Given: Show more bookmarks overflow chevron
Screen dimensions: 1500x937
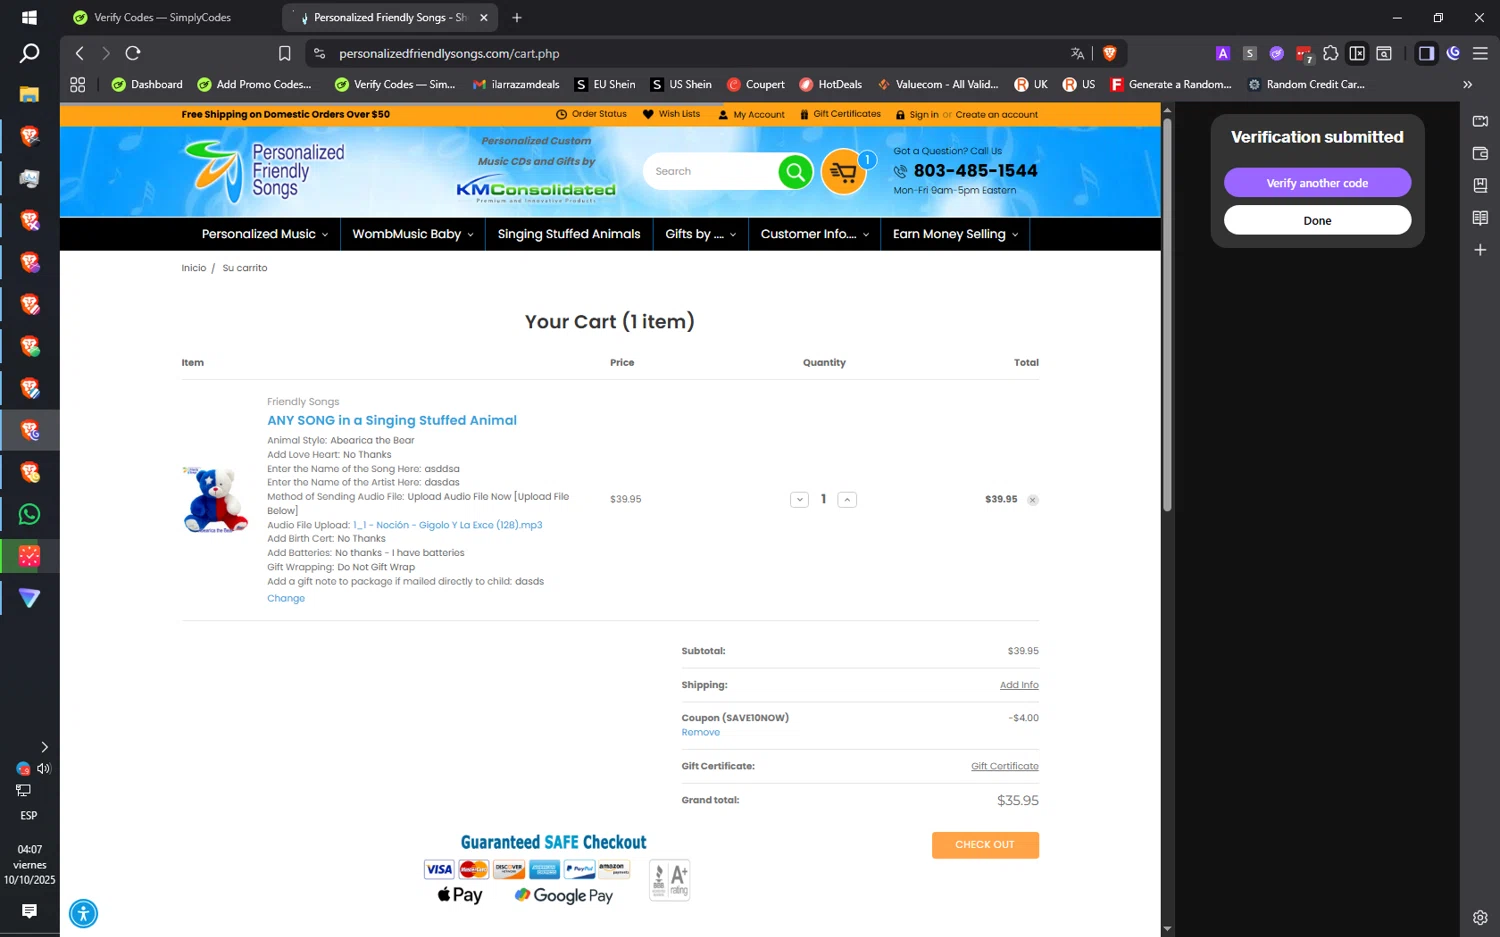Looking at the screenshot, I should pyautogui.click(x=1467, y=85).
